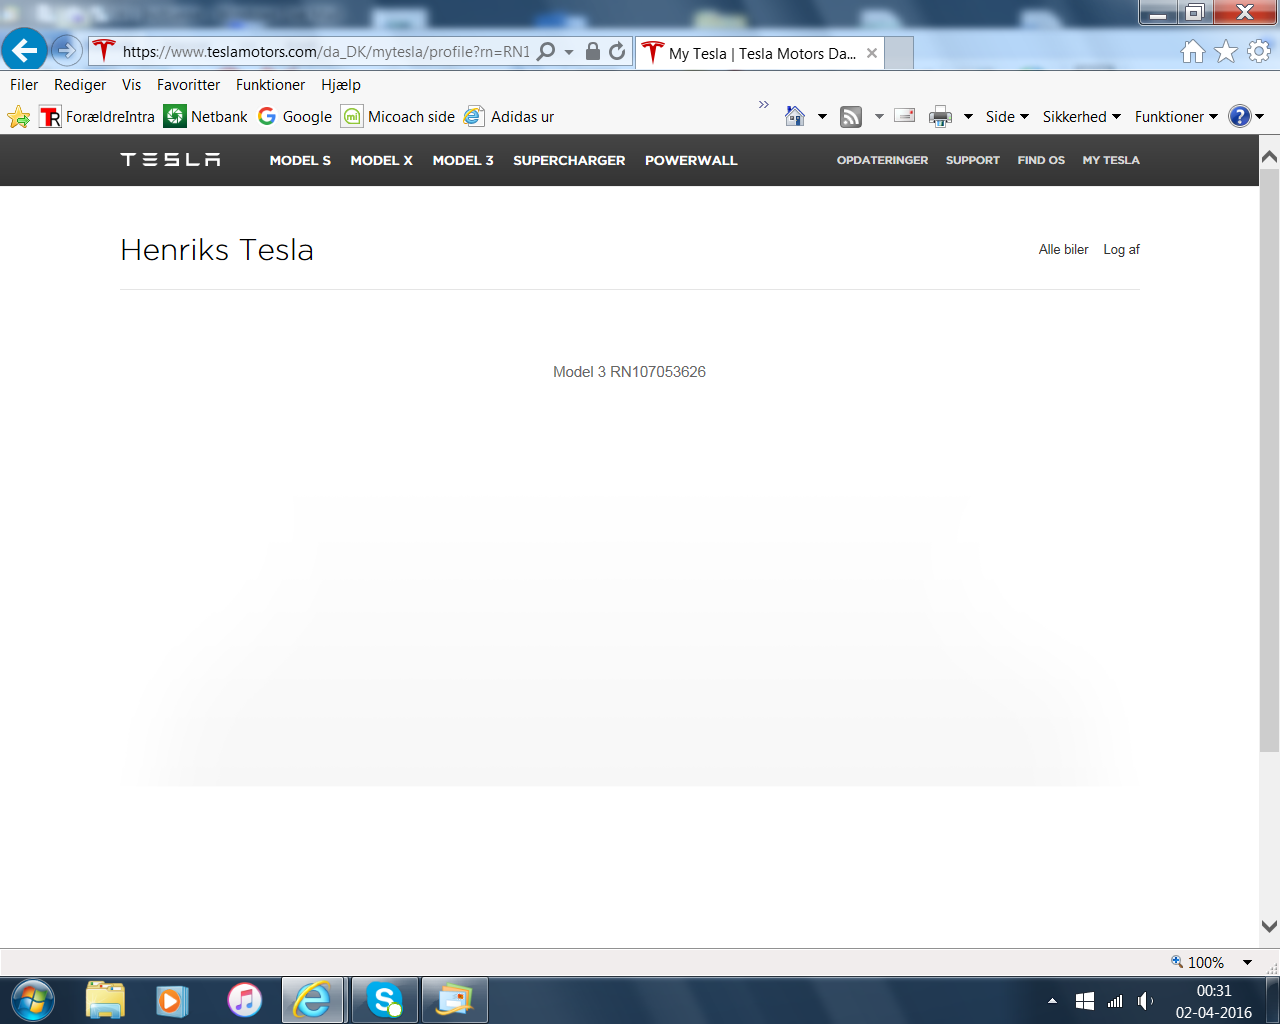Open the ForældreIntra favorite
1280x1024 pixels.
coord(97,117)
